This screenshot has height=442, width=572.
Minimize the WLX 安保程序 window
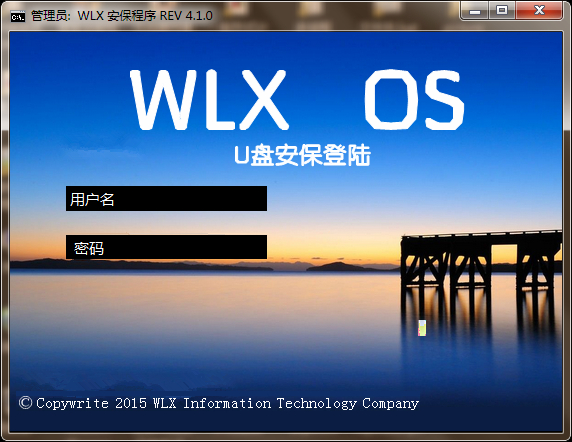475,11
